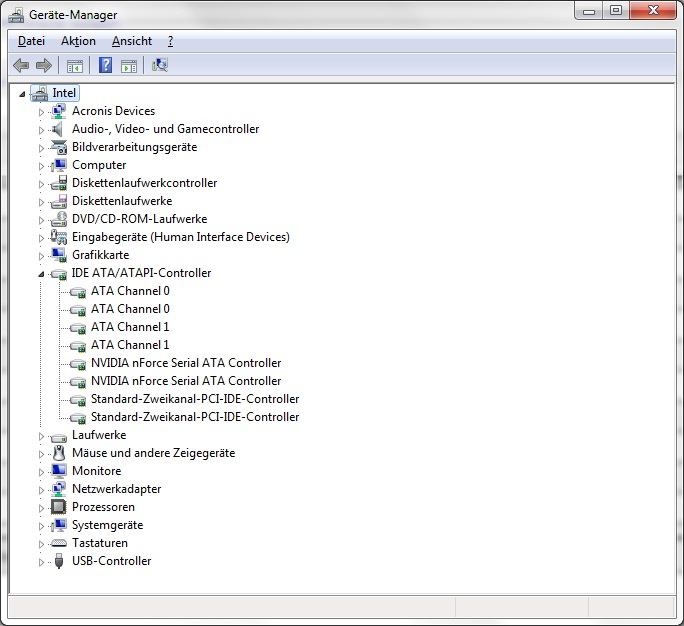Viewport: 684px width, 626px height.
Task: Expand the Prozessoren branch
Action: 41,508
